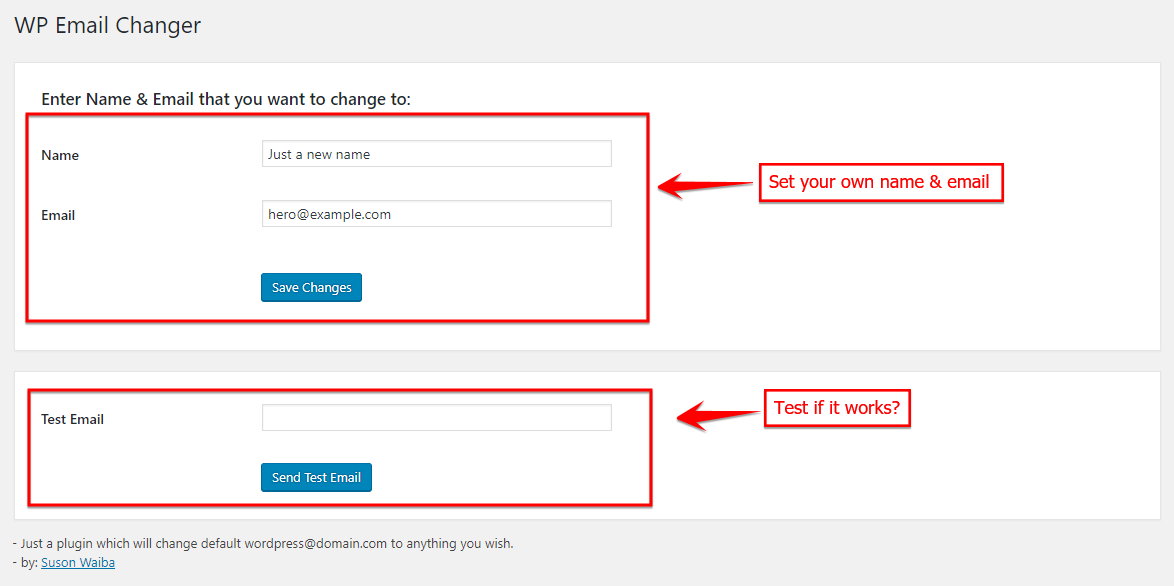Click the 'Test if it works?' callout

(x=837, y=408)
